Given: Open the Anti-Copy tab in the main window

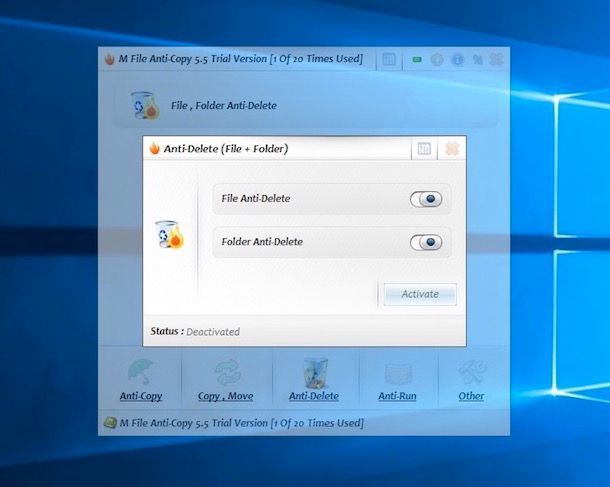Looking at the screenshot, I should coord(140,380).
